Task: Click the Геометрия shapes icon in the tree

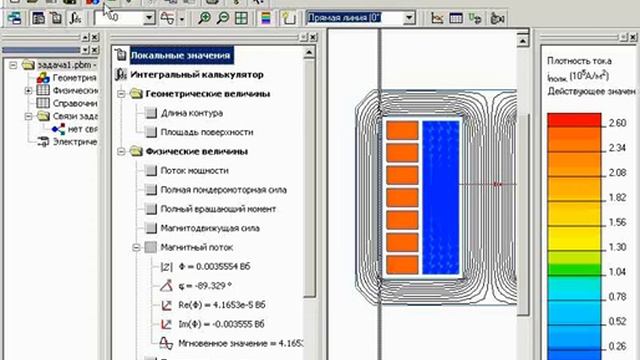Action: (x=43, y=78)
